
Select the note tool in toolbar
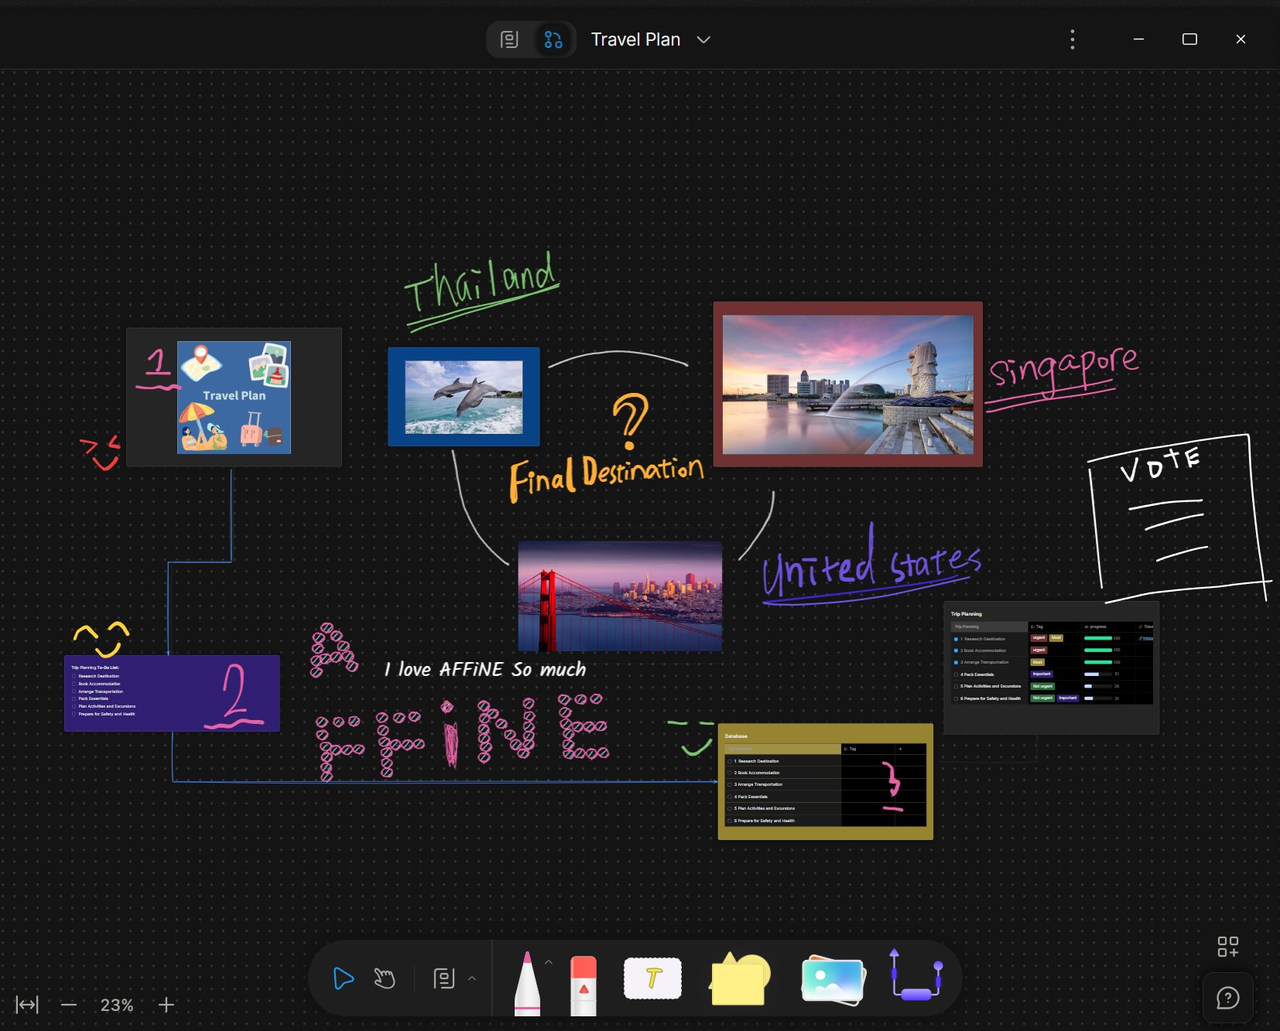pyautogui.click(x=444, y=978)
